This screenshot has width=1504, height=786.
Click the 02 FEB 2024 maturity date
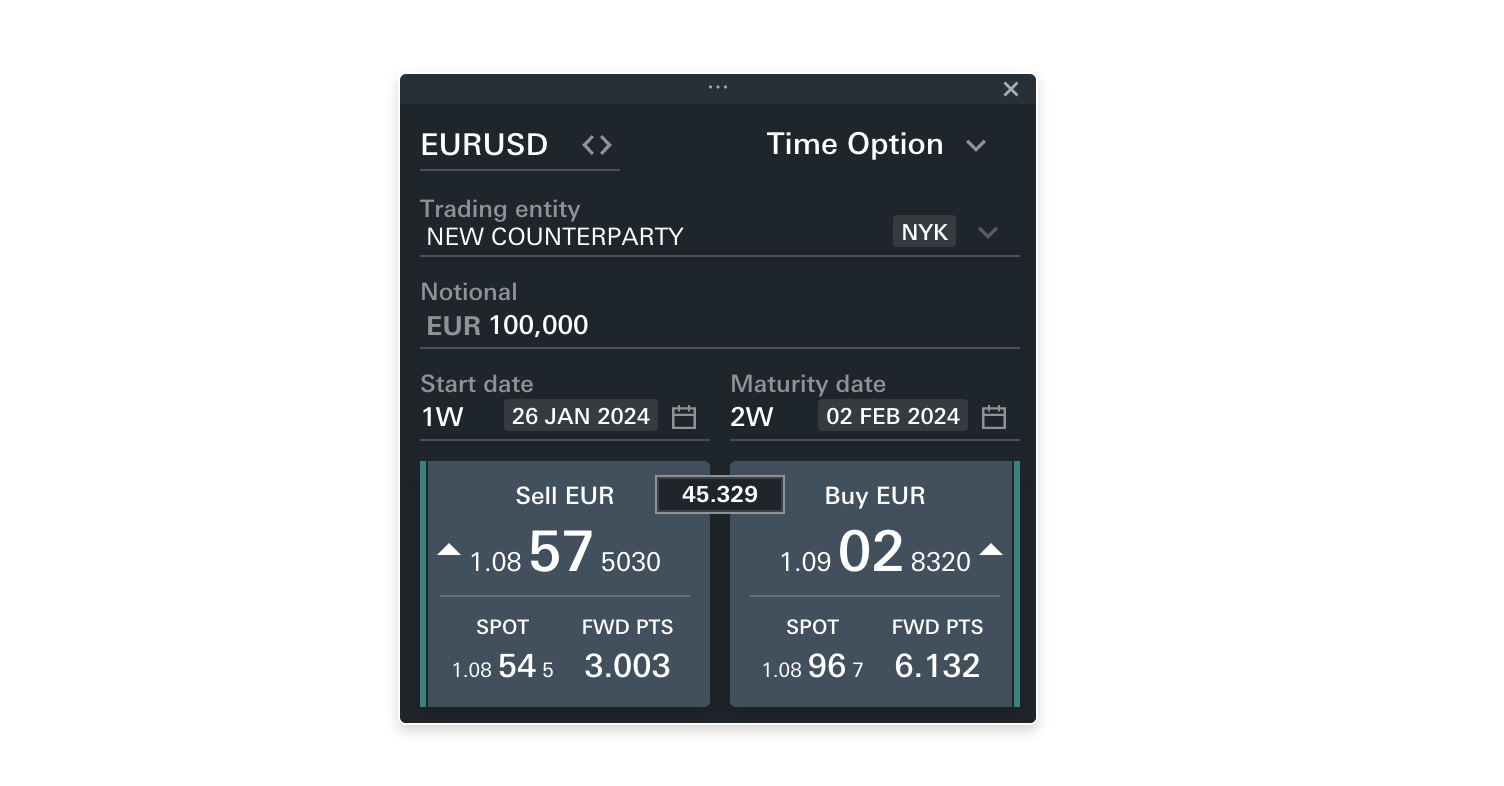[x=892, y=416]
